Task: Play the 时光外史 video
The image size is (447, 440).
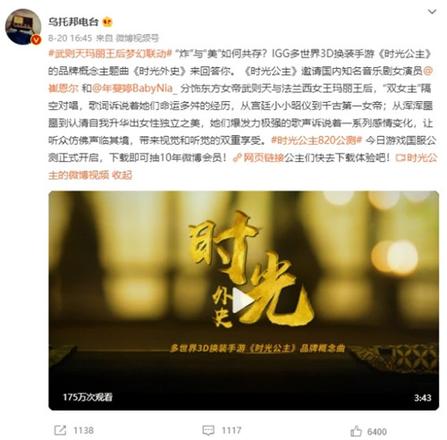Action: coord(243,300)
